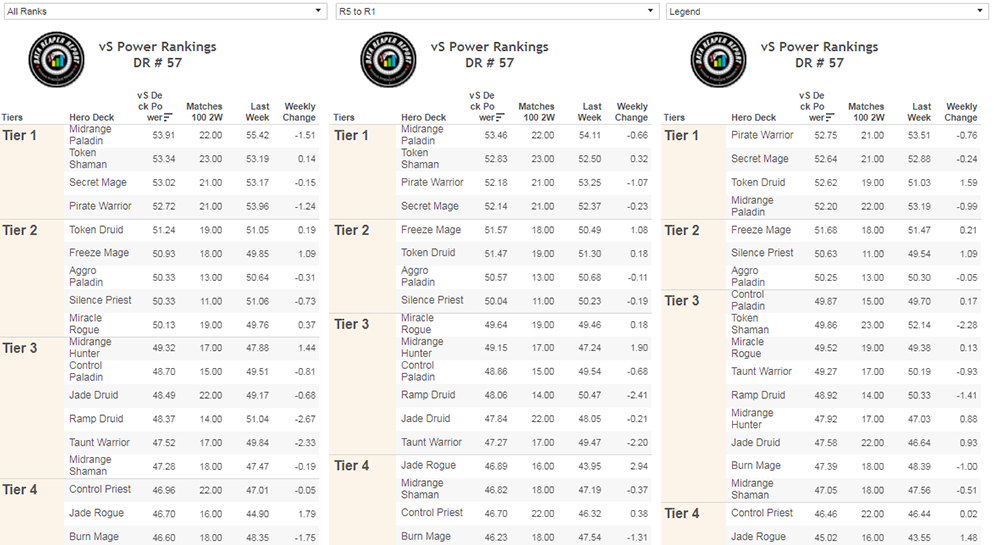Select Midrange Shaman in R5 to R1 table
Viewport: 994px width, 545px height.
(x=422, y=489)
